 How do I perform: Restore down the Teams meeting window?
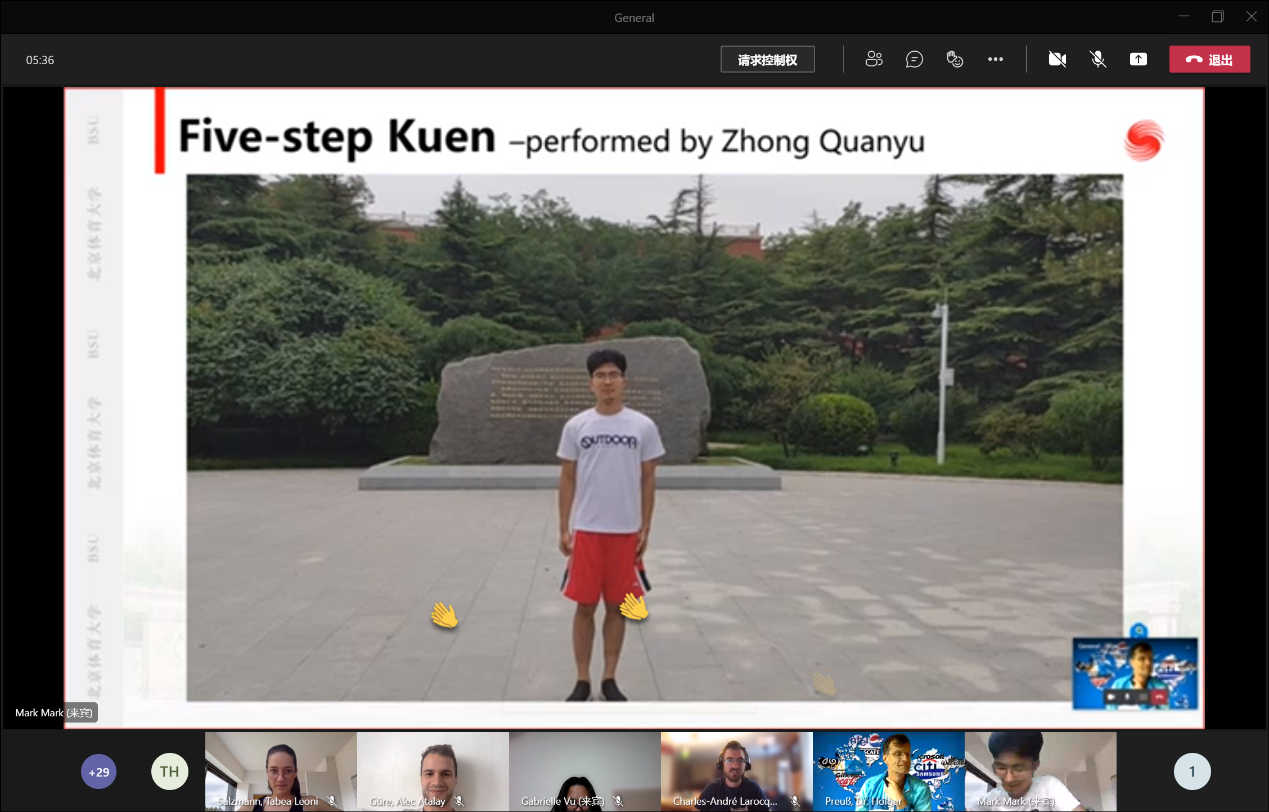[1217, 16]
